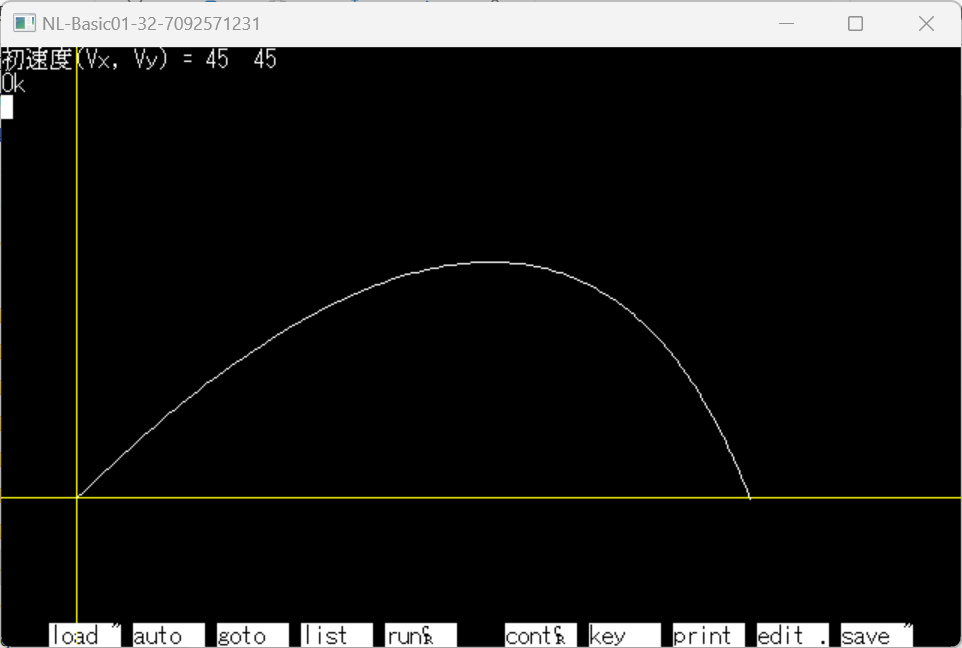Click the 'load' function key label

pos(85,635)
